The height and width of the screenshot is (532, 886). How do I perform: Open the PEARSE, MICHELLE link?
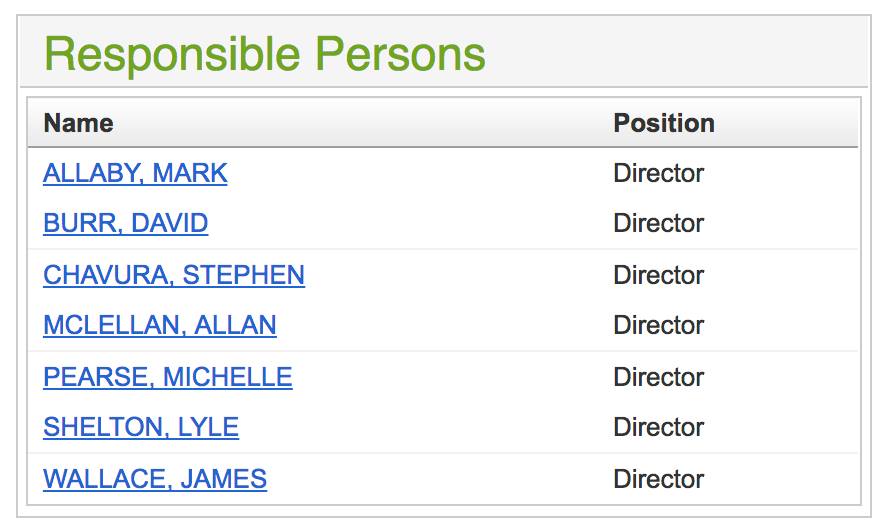click(167, 377)
